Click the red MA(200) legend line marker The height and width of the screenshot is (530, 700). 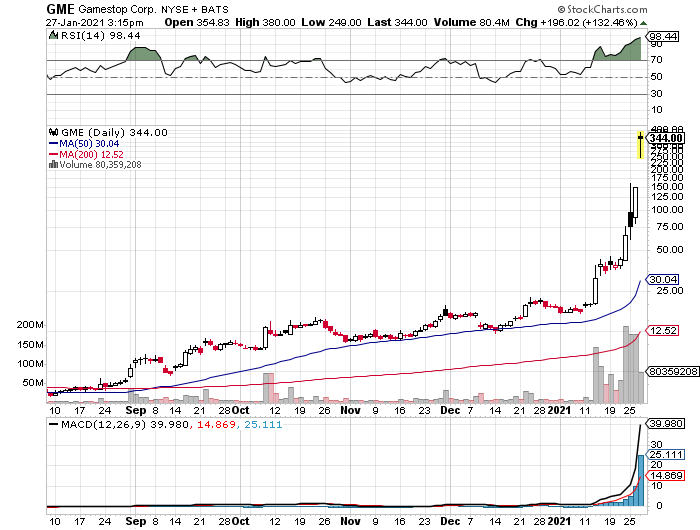pyautogui.click(x=53, y=154)
